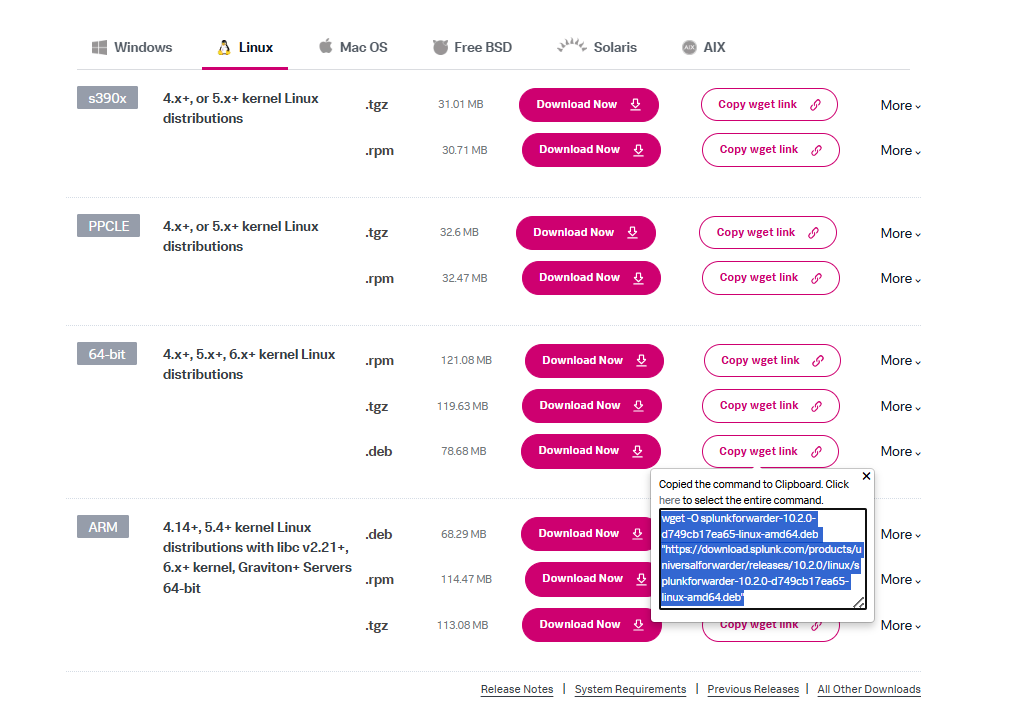This screenshot has height=725, width=1013.
Task: Click inside the wget command text box
Action: coord(762,558)
